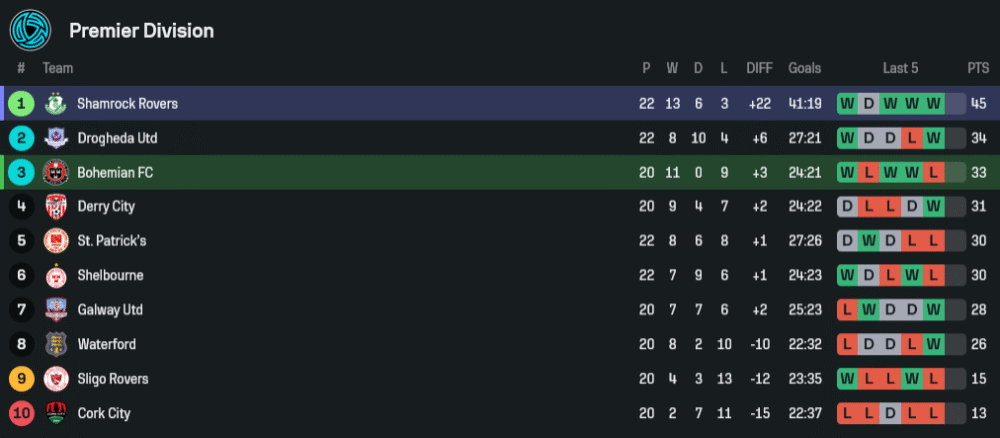The width and height of the screenshot is (1000, 438).
Task: Click the position 1 rank badge
Action: pos(21,104)
